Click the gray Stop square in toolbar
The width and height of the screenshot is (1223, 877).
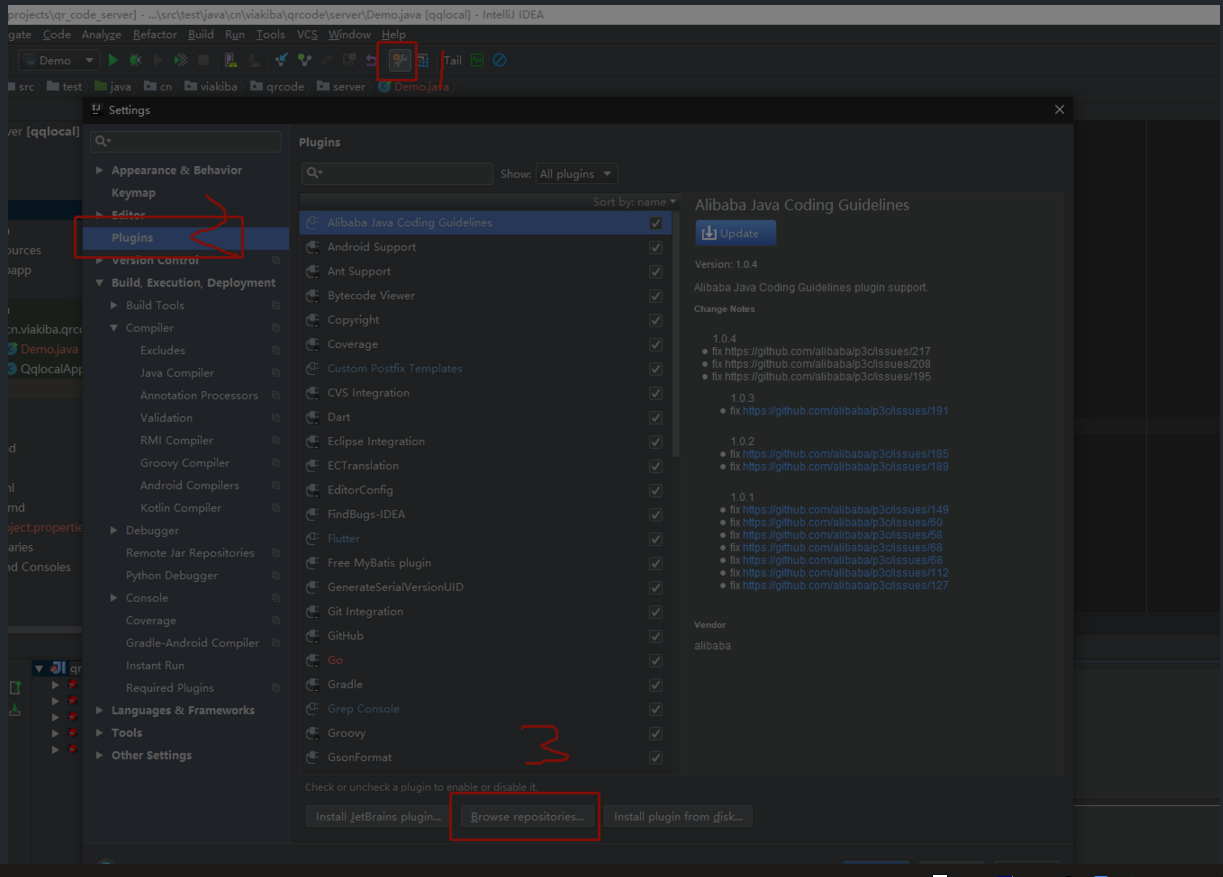203,60
